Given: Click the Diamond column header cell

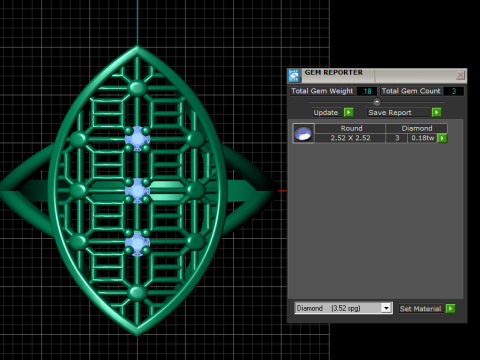Looking at the screenshot, I should [417, 128].
